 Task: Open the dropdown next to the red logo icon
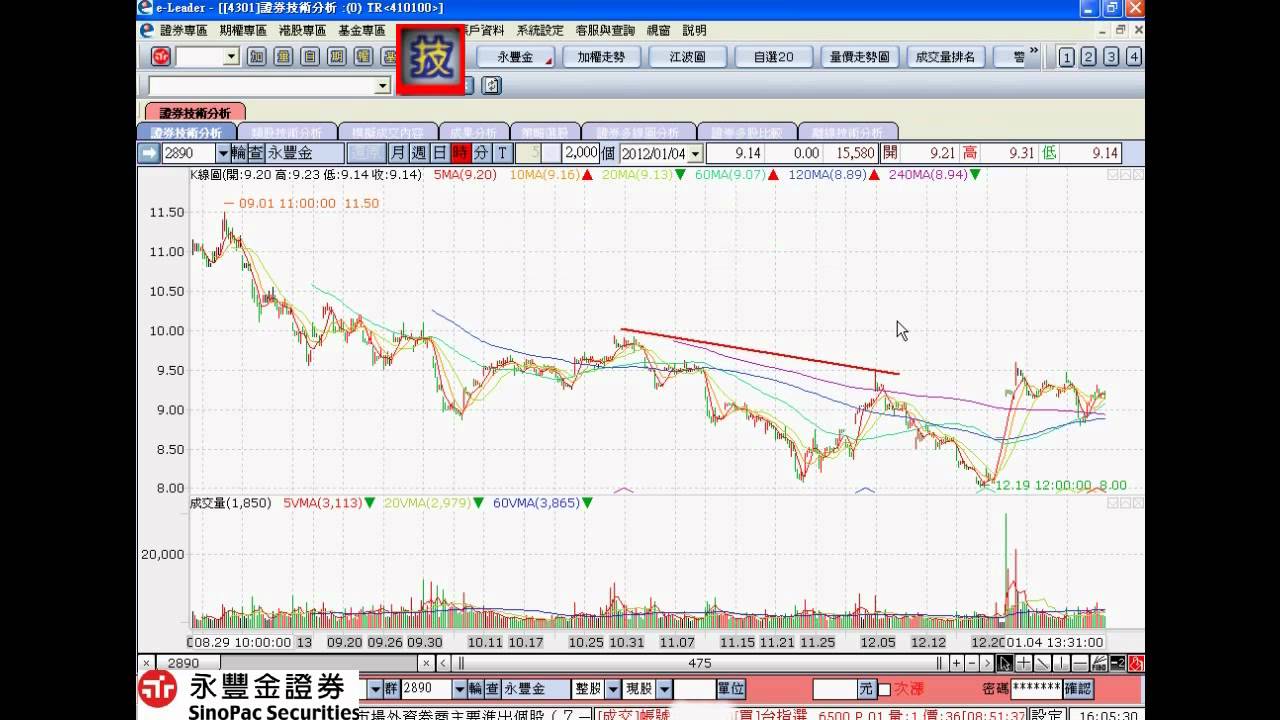tap(231, 56)
